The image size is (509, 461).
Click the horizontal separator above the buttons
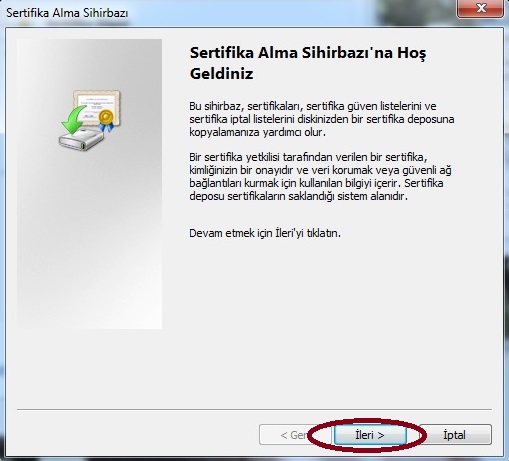[x=254, y=409]
